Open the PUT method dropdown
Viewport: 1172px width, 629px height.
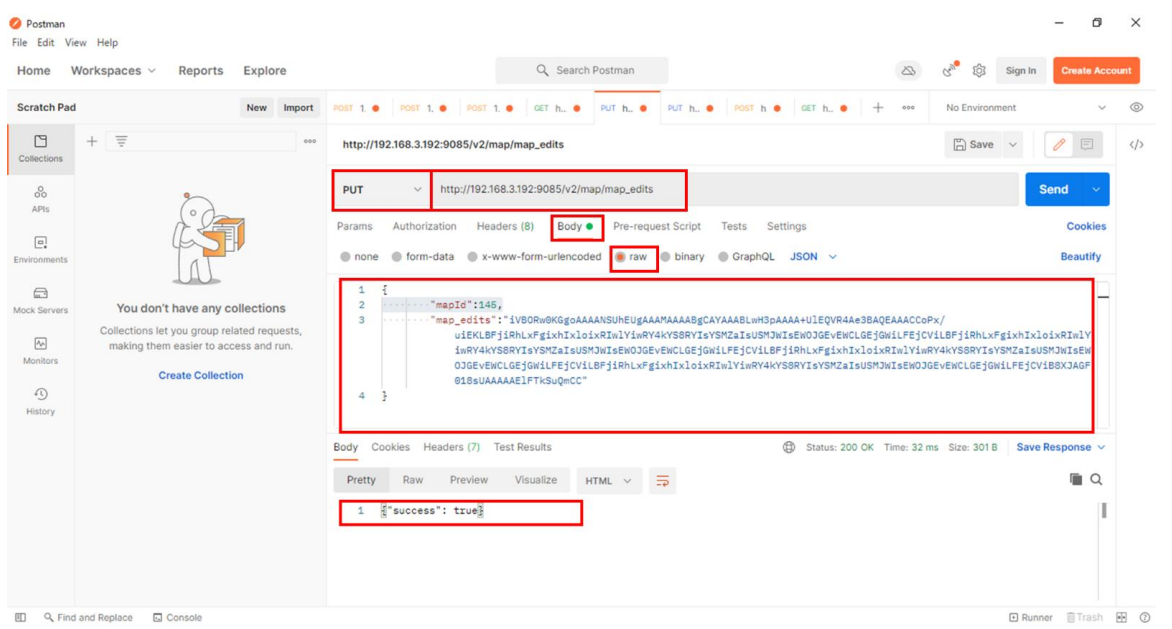click(x=382, y=190)
